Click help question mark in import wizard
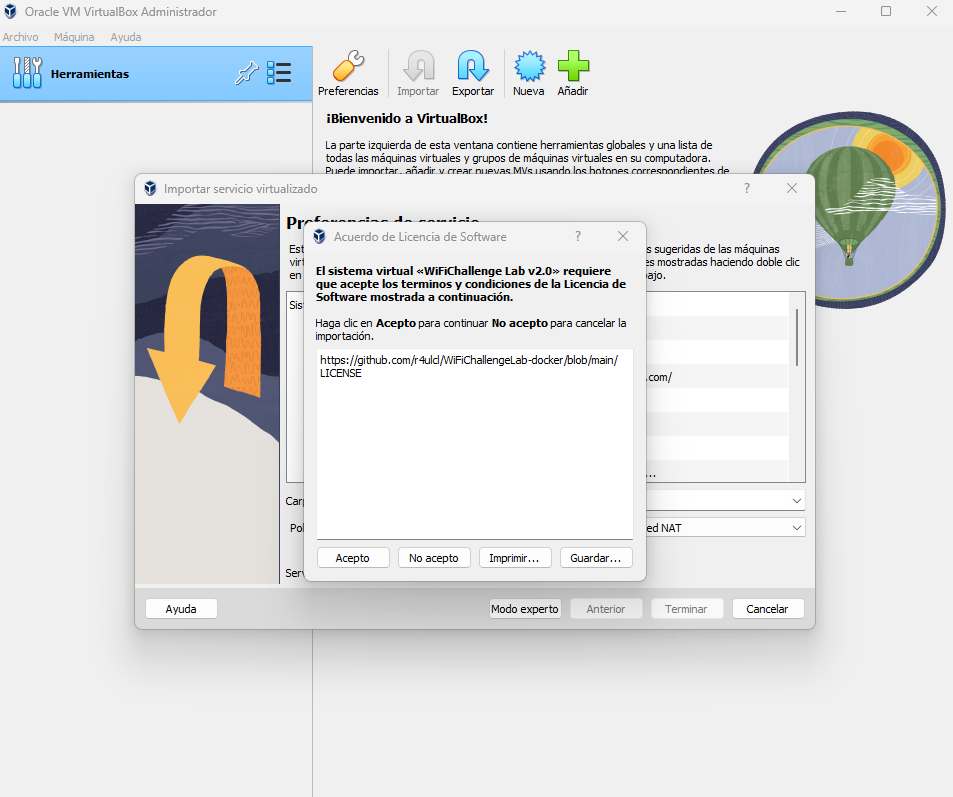This screenshot has width=953, height=797. point(747,188)
